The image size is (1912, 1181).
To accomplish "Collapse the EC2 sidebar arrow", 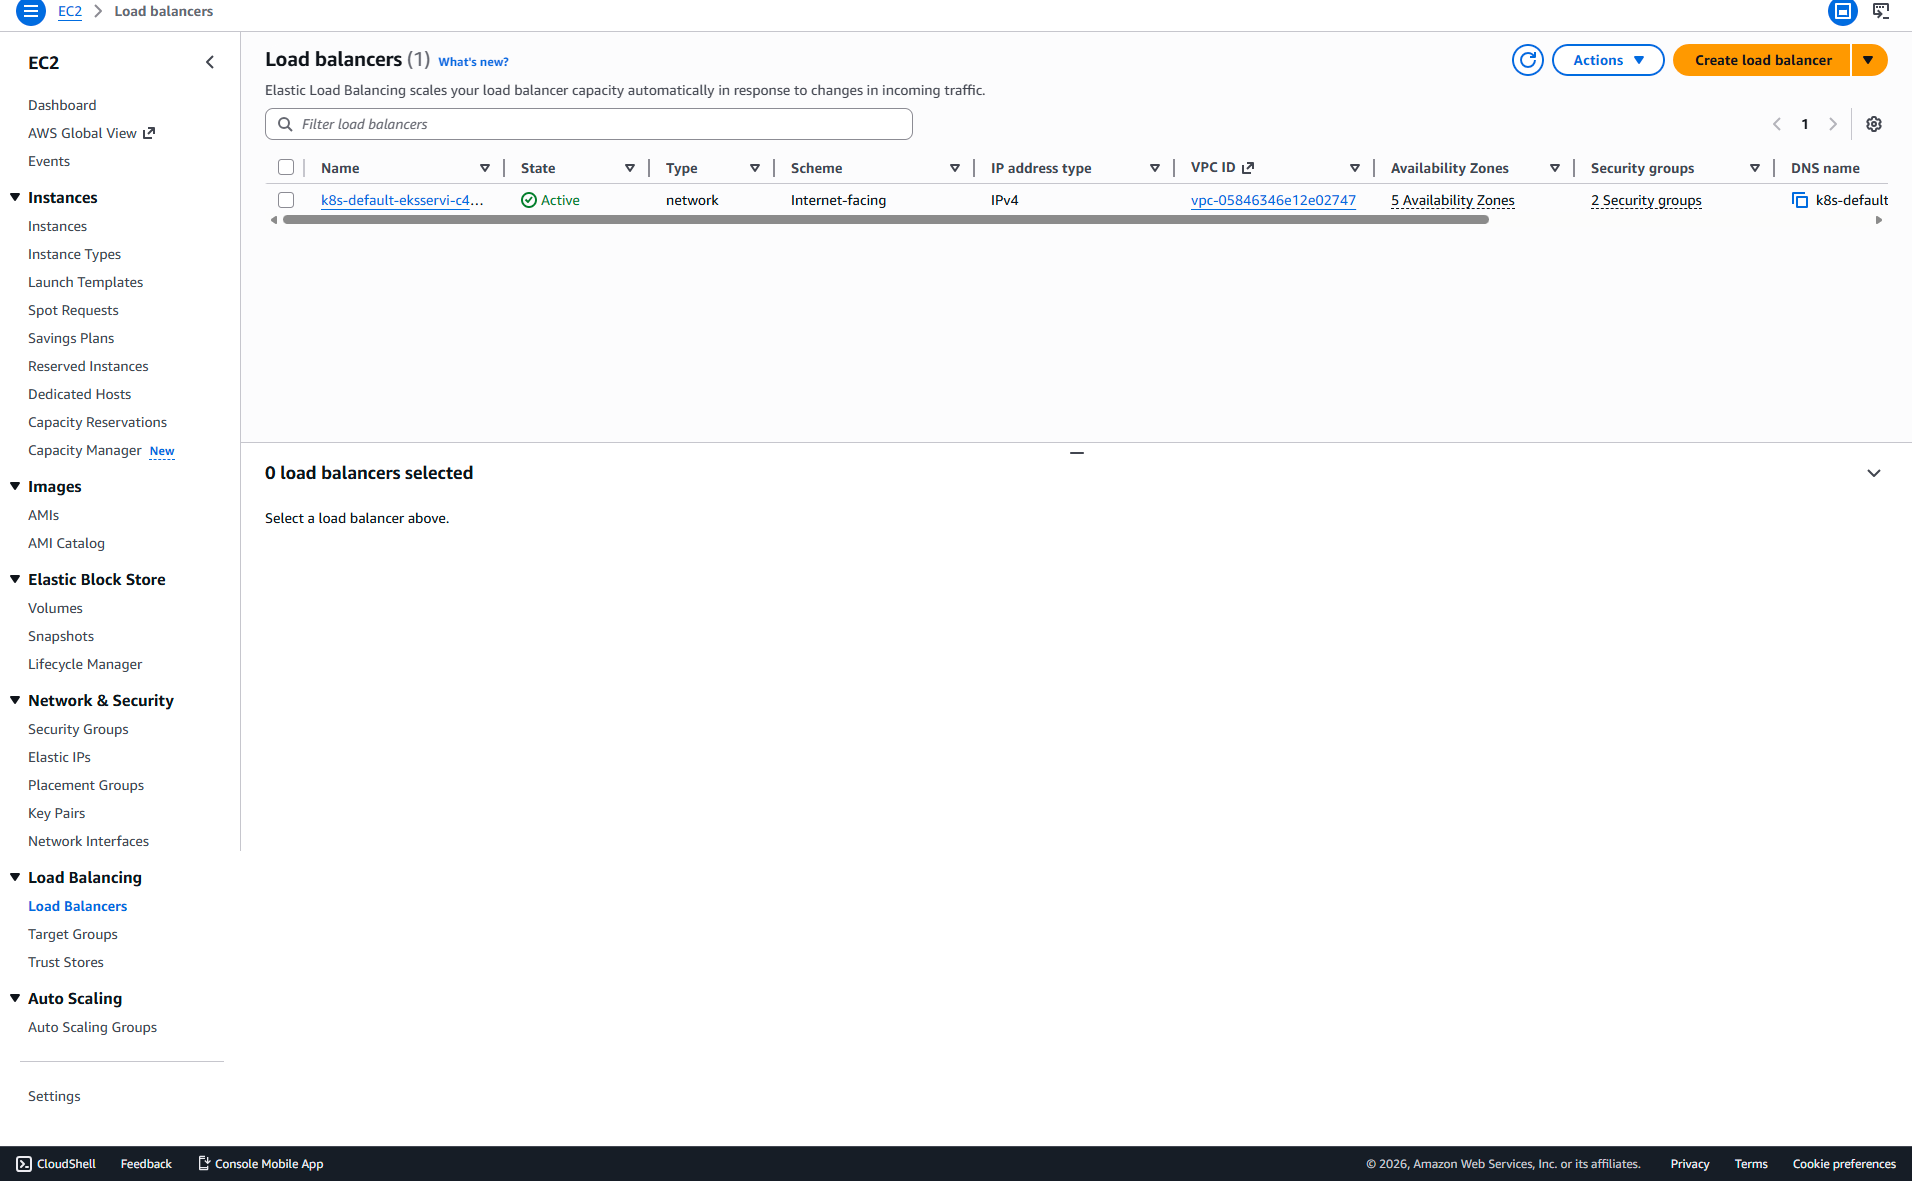I will [210, 62].
